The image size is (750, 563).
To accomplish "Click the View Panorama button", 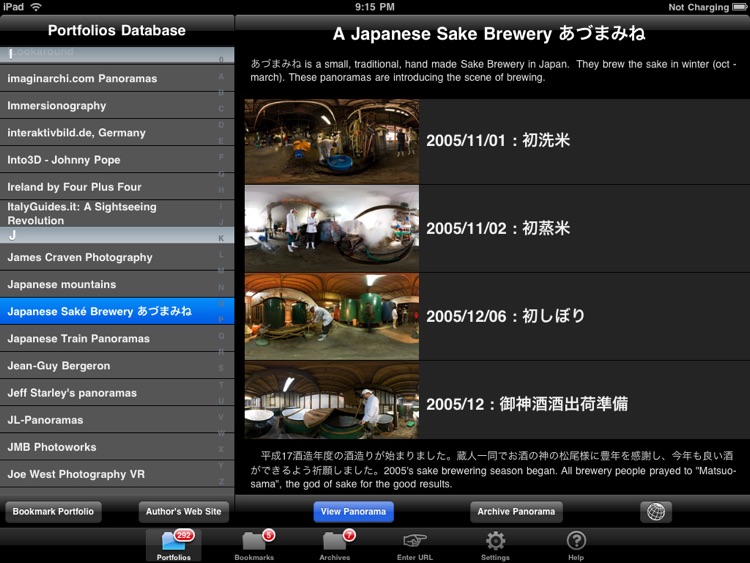I will (353, 512).
